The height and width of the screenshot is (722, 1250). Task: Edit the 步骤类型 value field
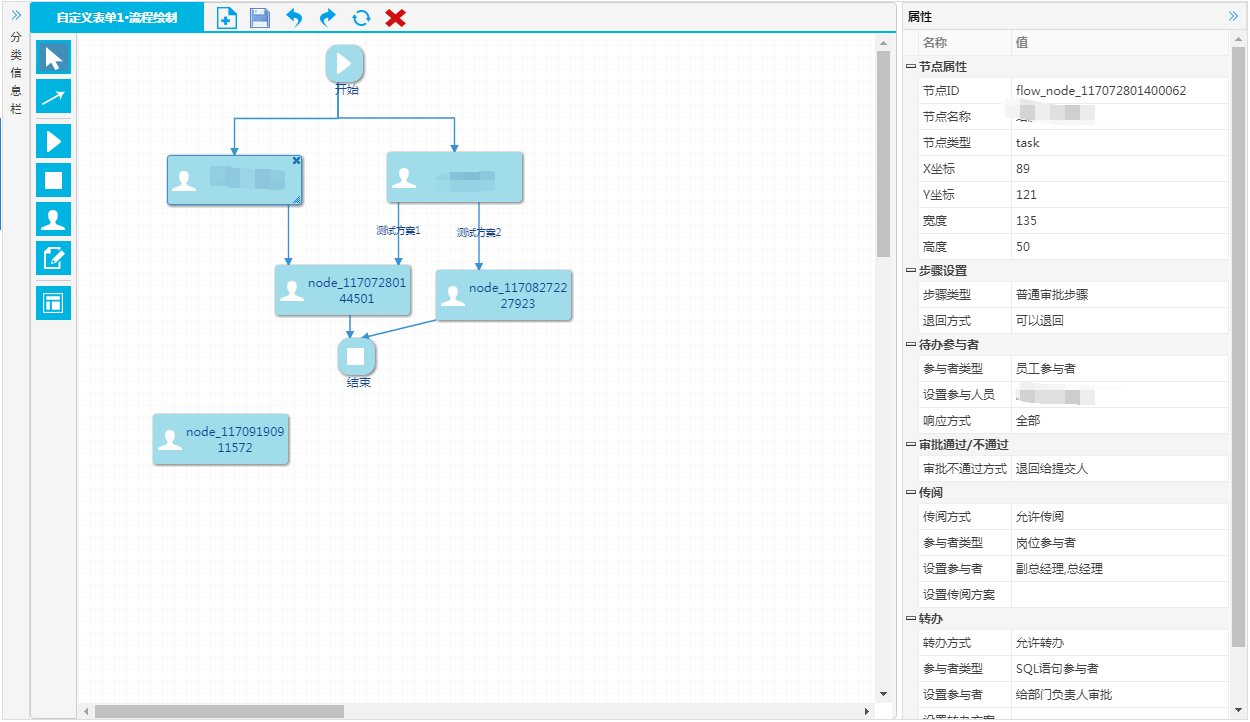[x=1119, y=295]
